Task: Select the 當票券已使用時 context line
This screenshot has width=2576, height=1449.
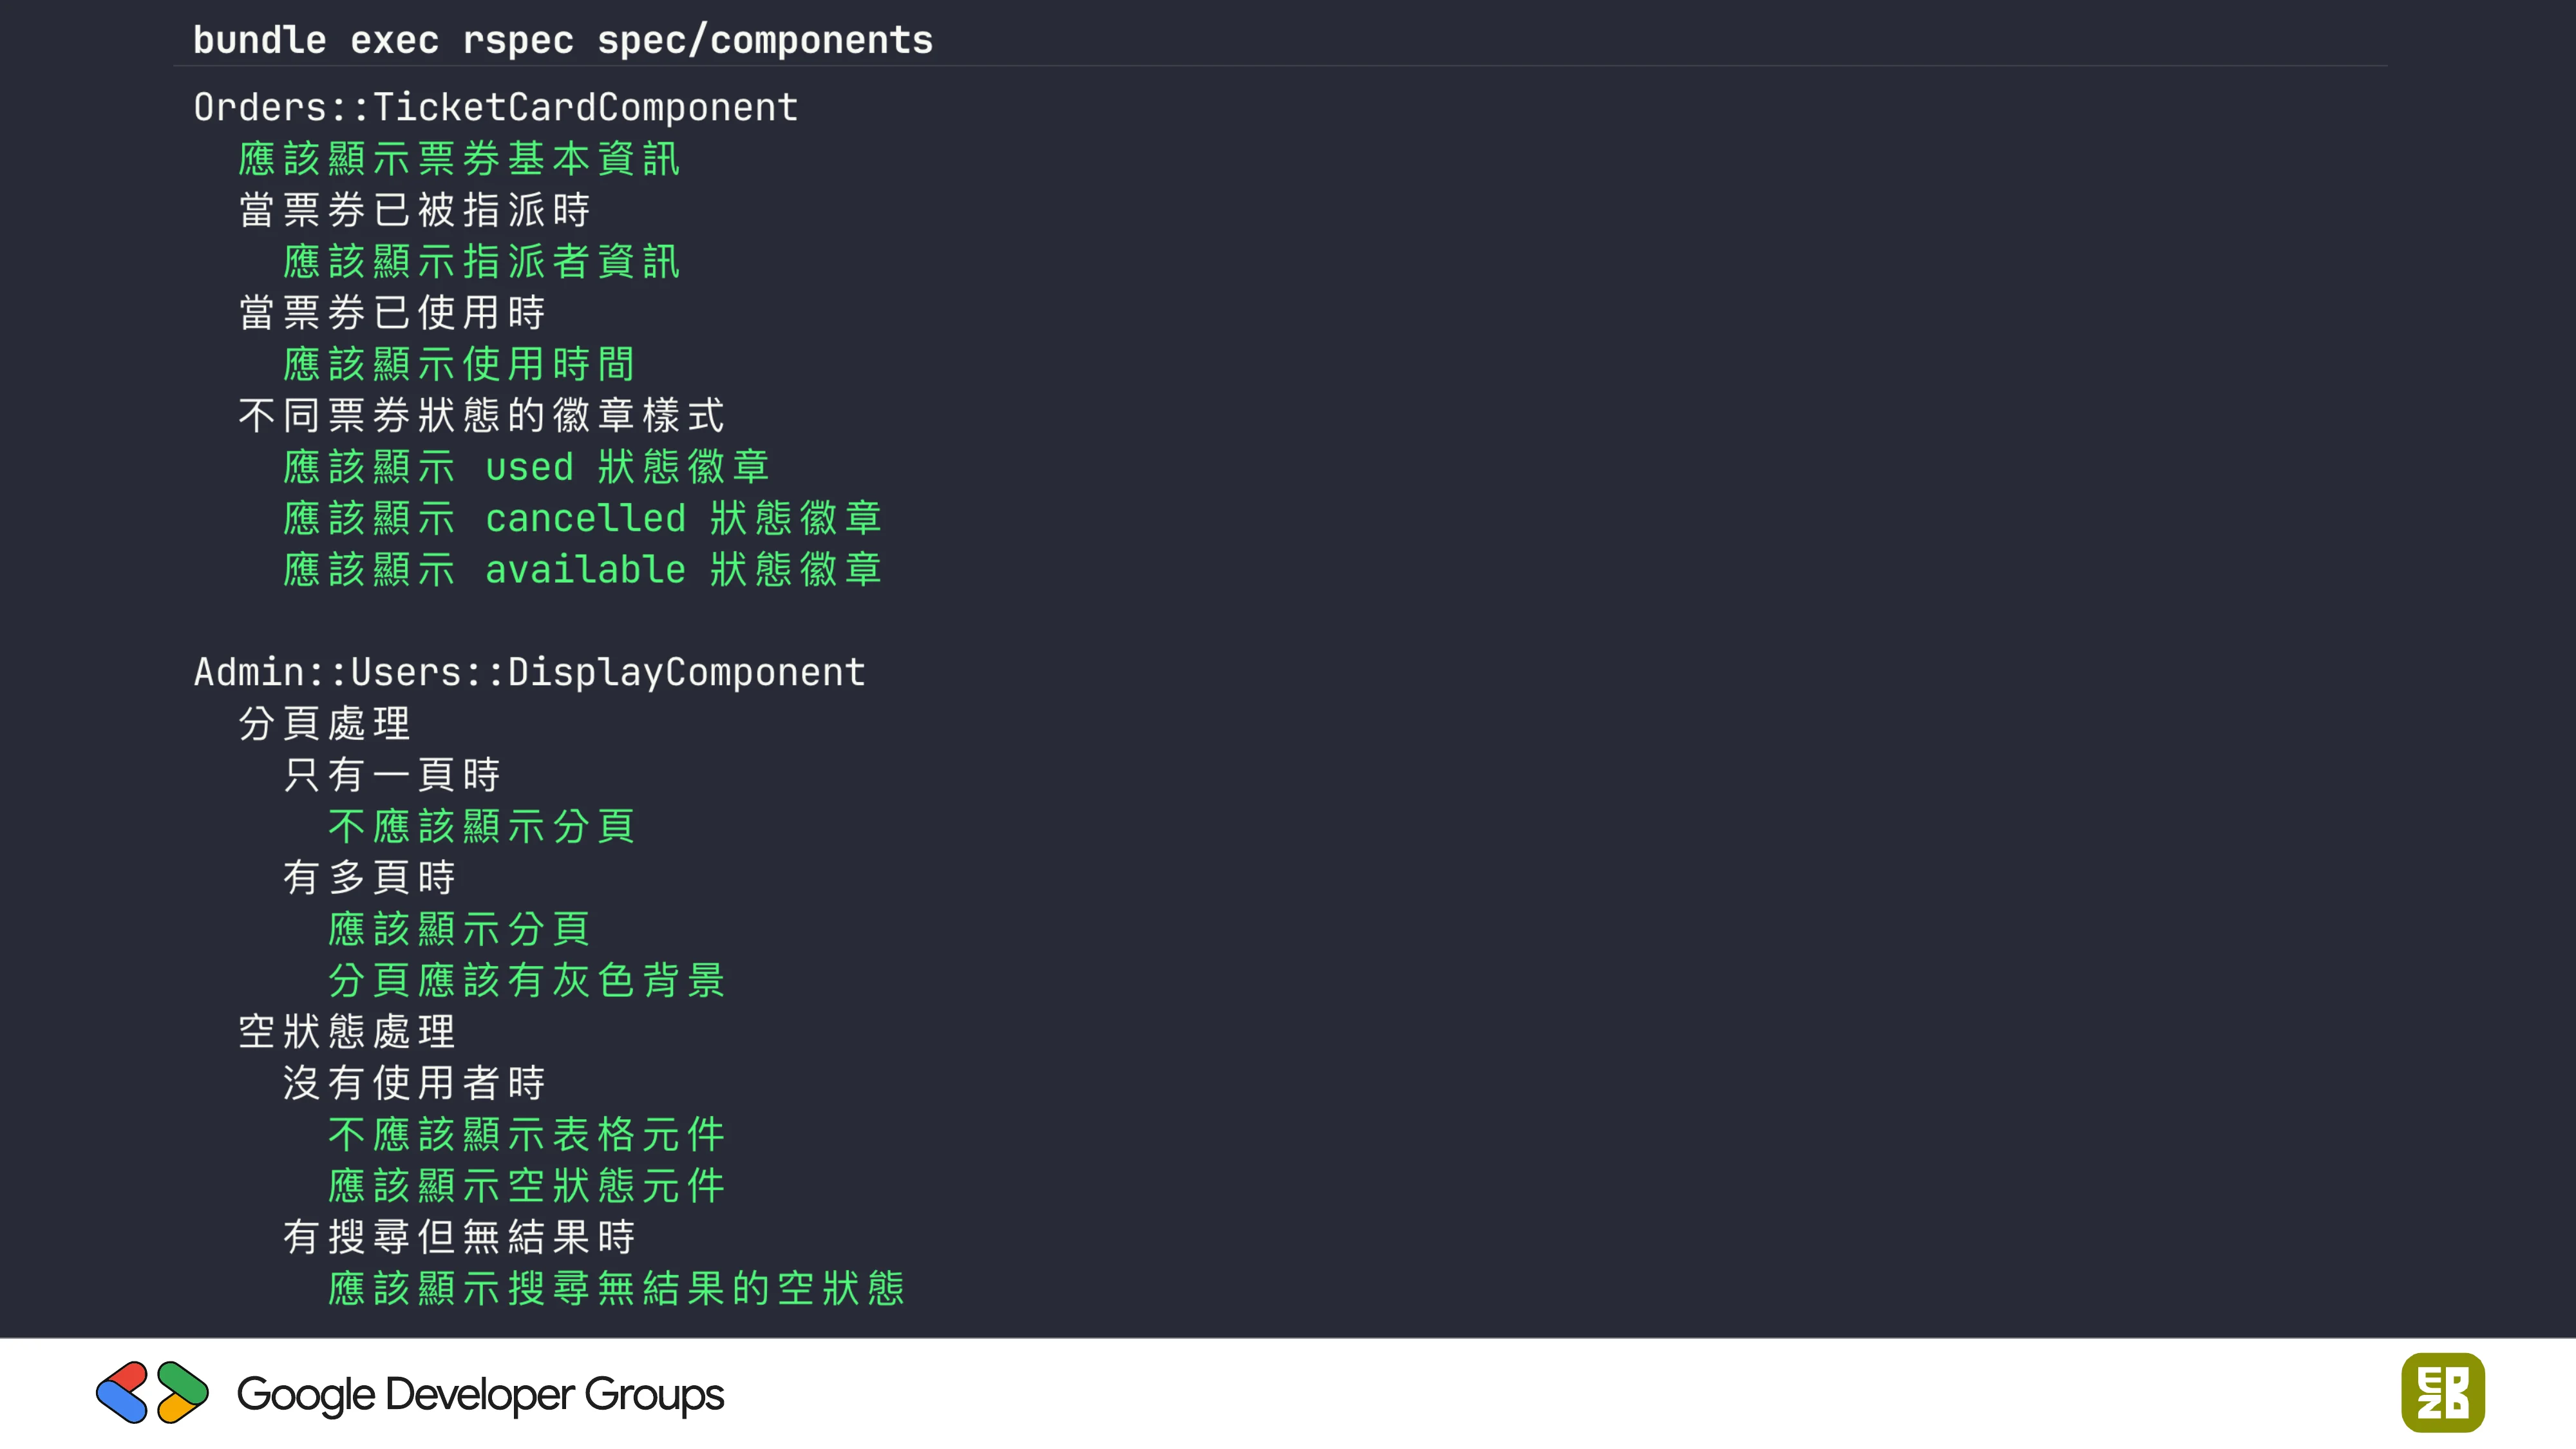Action: pos(392,313)
